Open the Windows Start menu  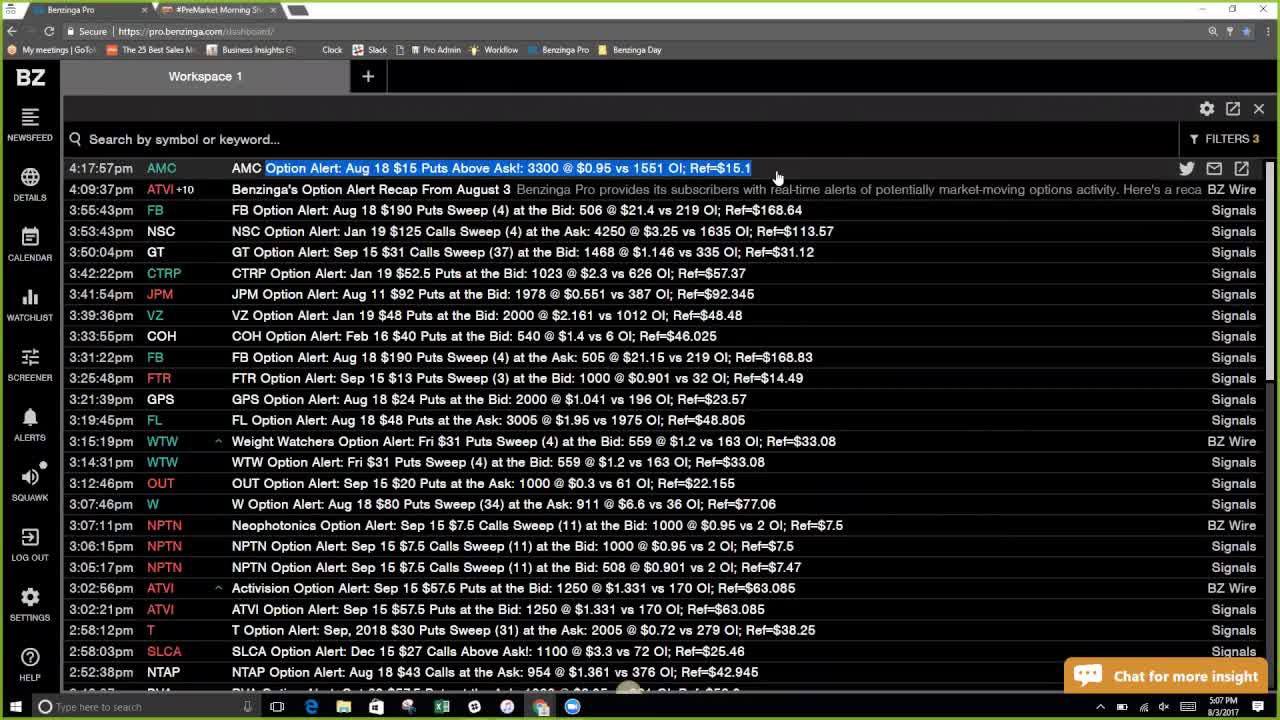14,707
